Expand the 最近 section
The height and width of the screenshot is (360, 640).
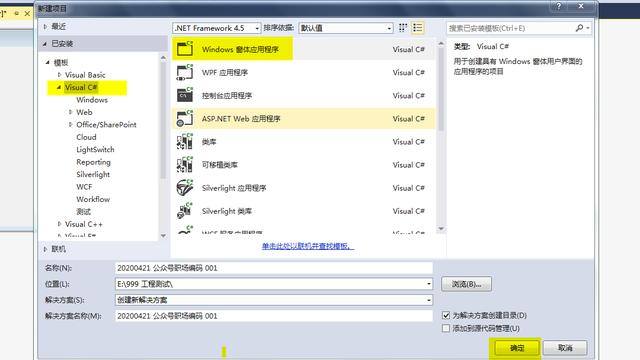[45, 27]
